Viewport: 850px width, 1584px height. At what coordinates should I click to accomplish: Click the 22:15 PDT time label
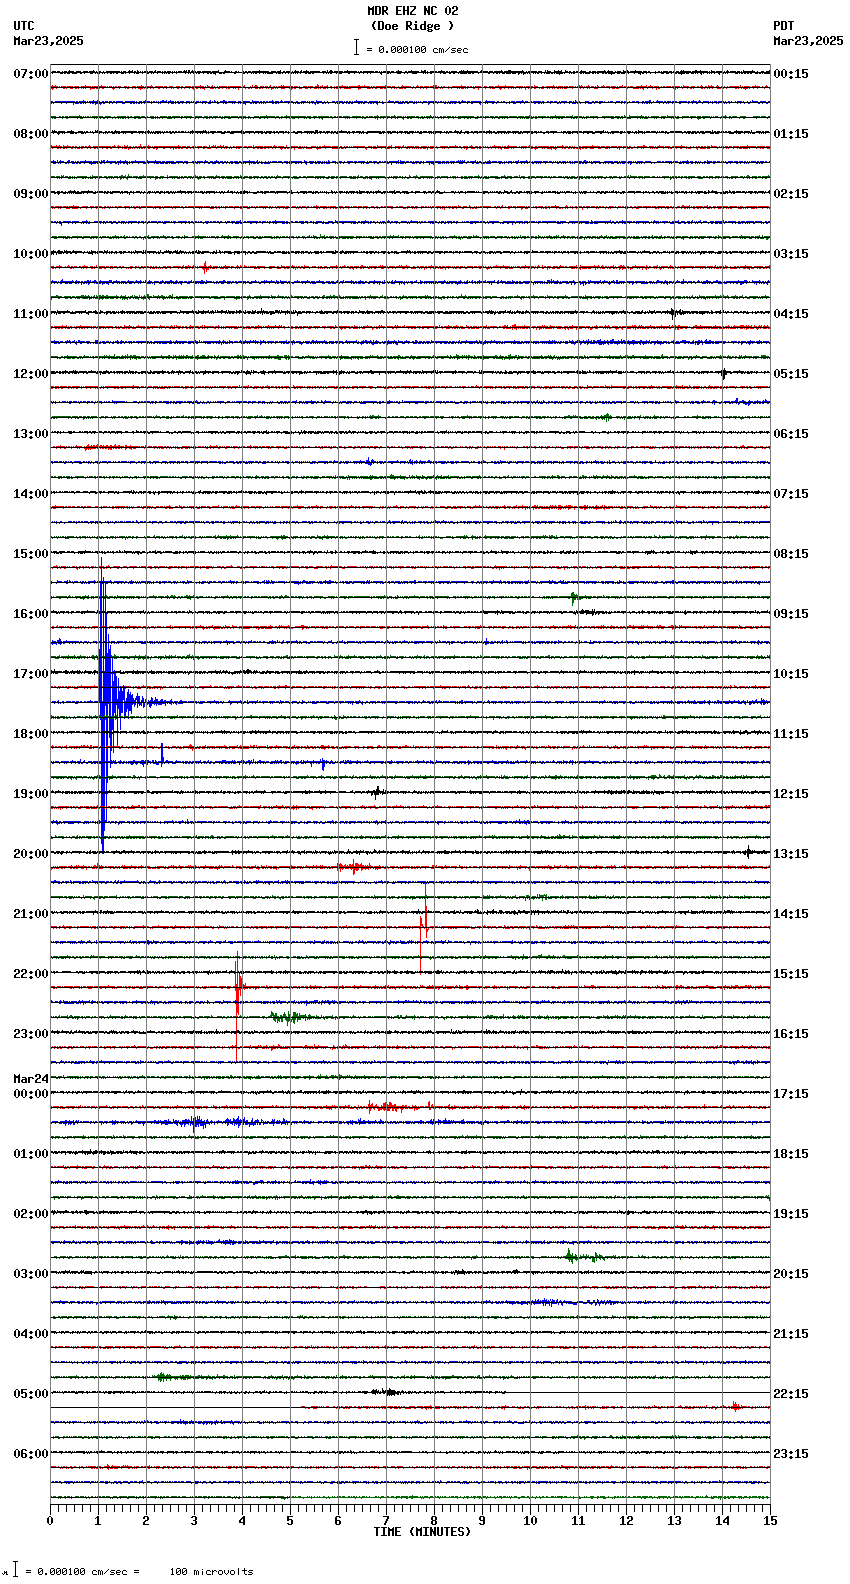point(791,1394)
